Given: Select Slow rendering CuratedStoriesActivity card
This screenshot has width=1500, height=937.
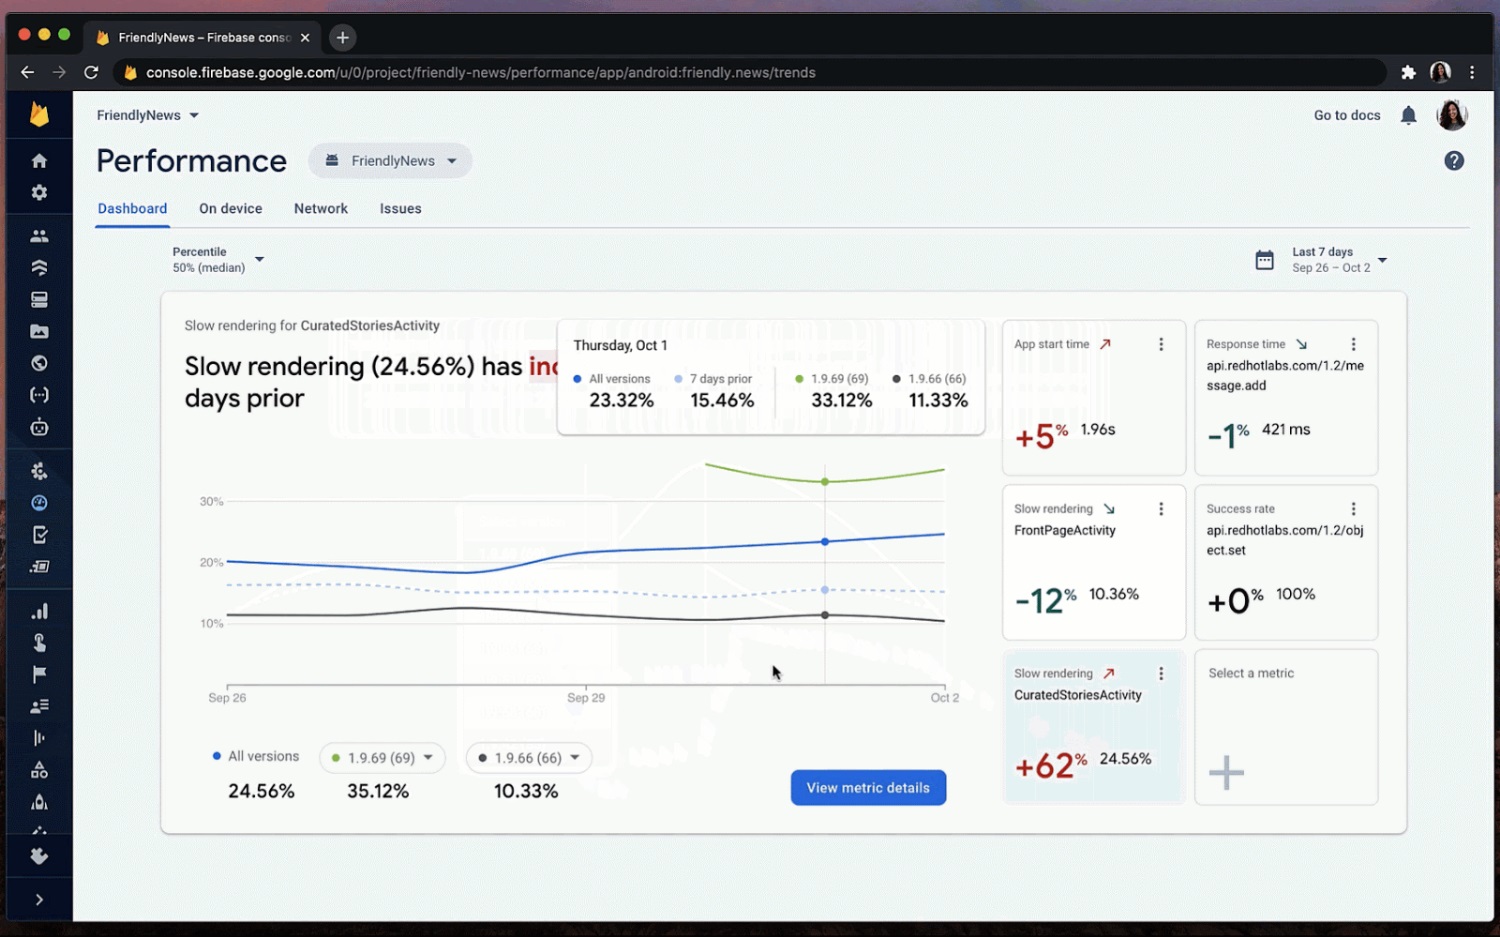Looking at the screenshot, I should coord(1093,727).
